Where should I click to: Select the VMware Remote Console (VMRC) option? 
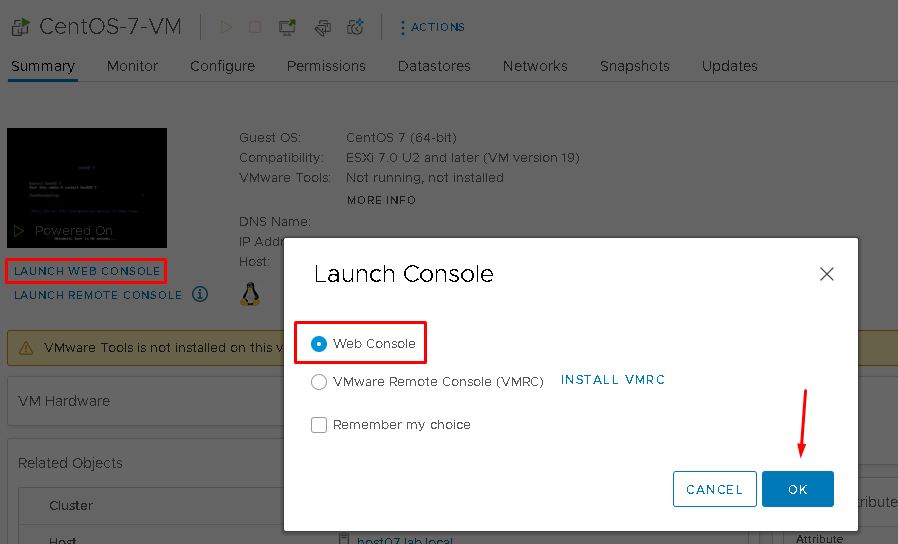(x=319, y=381)
